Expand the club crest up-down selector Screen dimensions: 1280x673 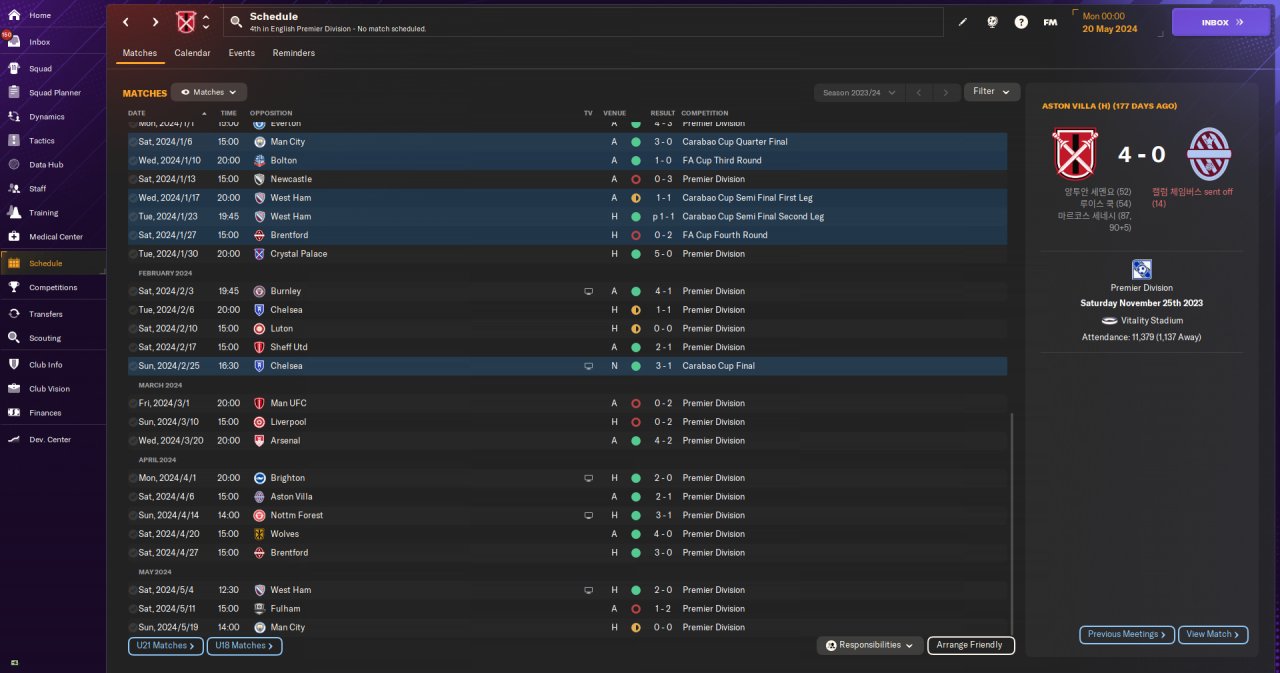tap(206, 22)
